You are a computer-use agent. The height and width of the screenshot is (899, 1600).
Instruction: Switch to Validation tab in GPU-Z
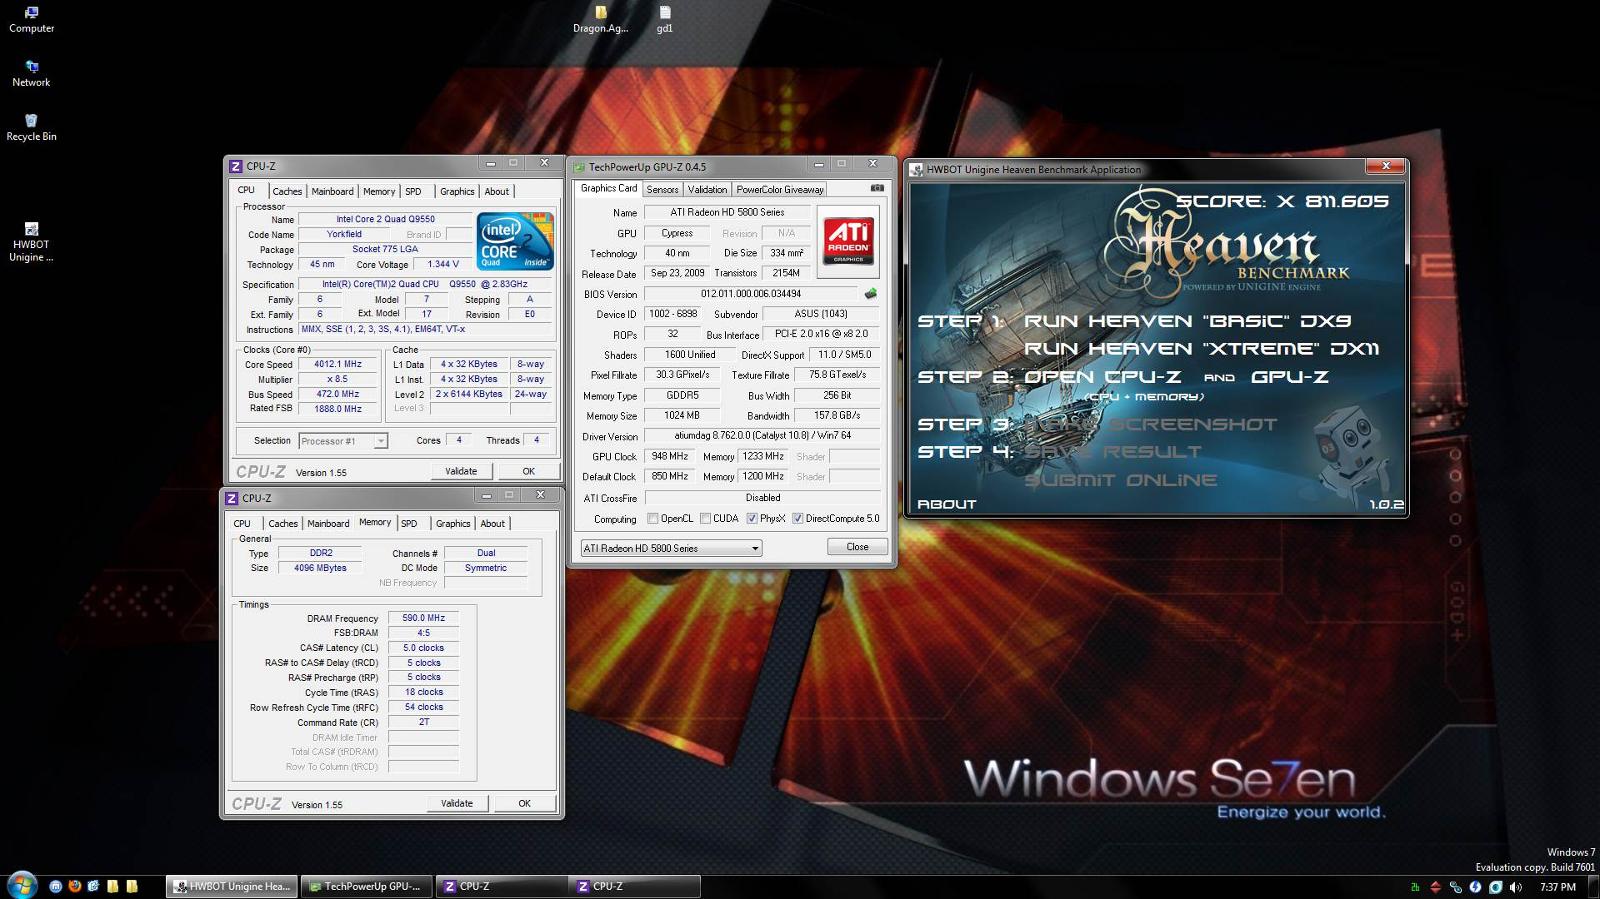click(707, 189)
